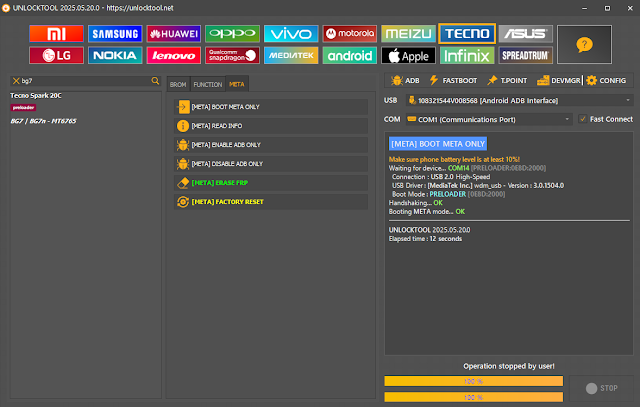Run [META] FACTORY RESET
Viewport: 640px width, 407px height.
(271, 202)
